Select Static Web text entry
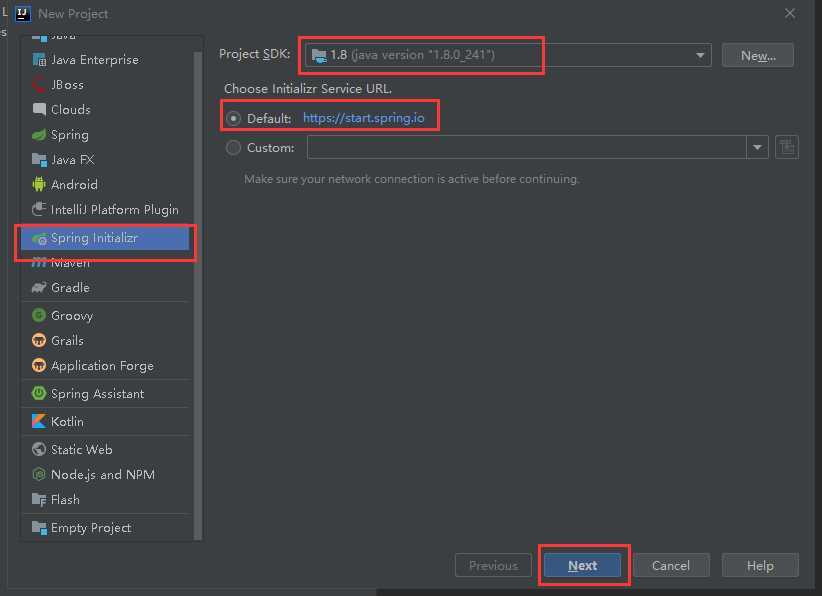The width and height of the screenshot is (822, 596). pos(82,449)
